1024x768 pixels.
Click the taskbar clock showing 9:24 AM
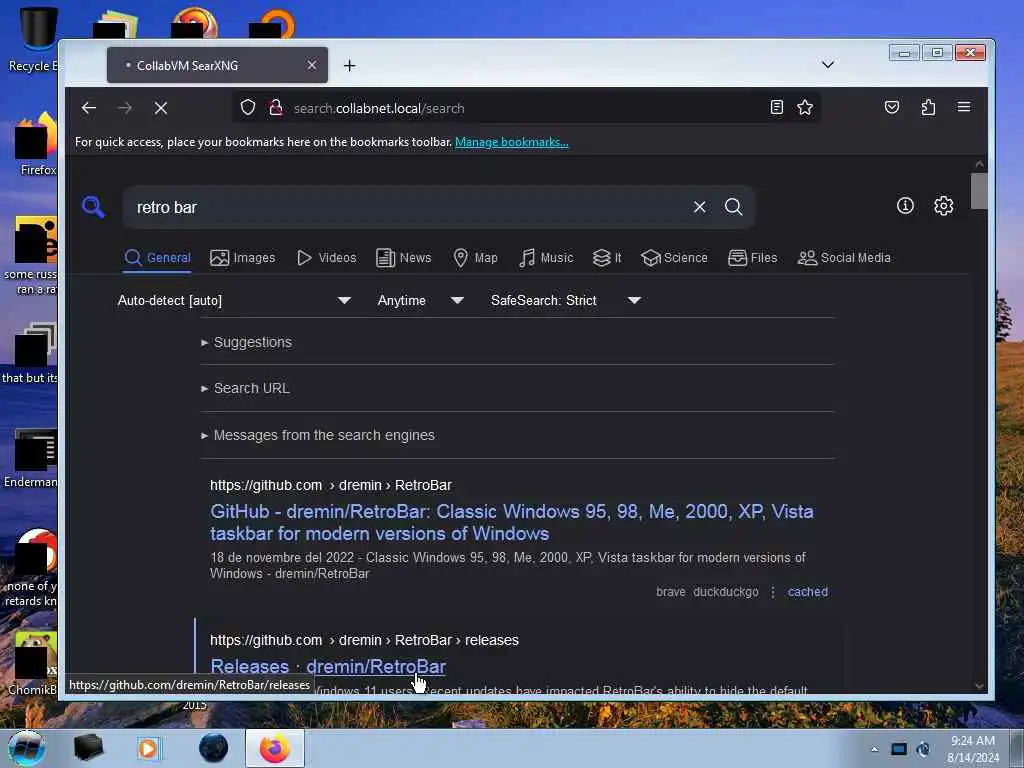(973, 748)
